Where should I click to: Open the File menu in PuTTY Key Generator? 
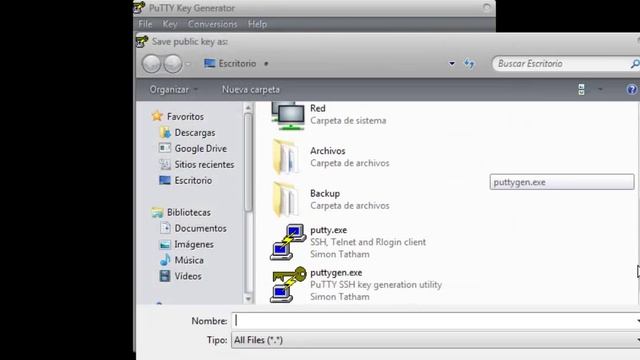pos(145,24)
